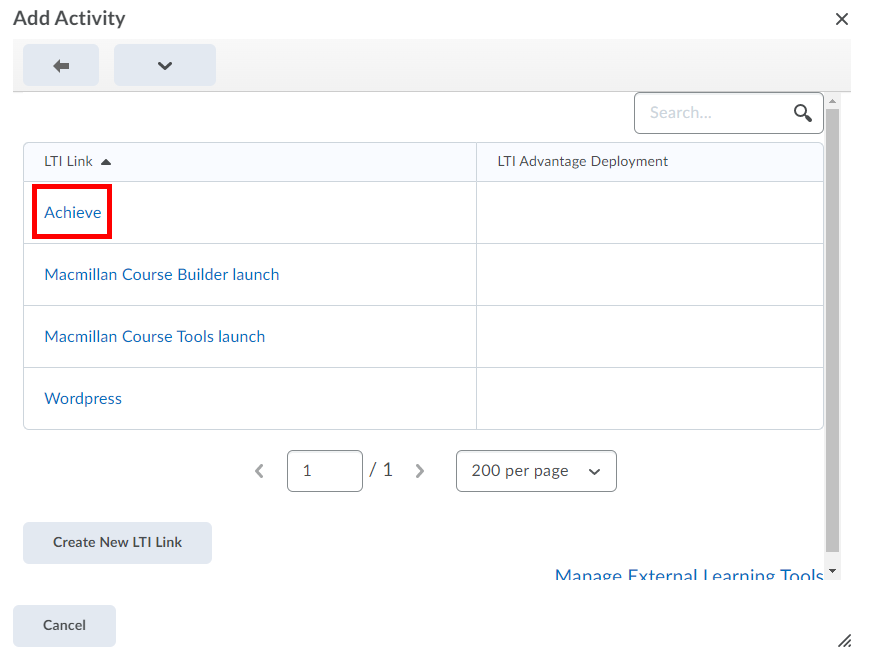Click the close X on Add Activity dialog
This screenshot has height=667, width=874.
[x=842, y=18]
